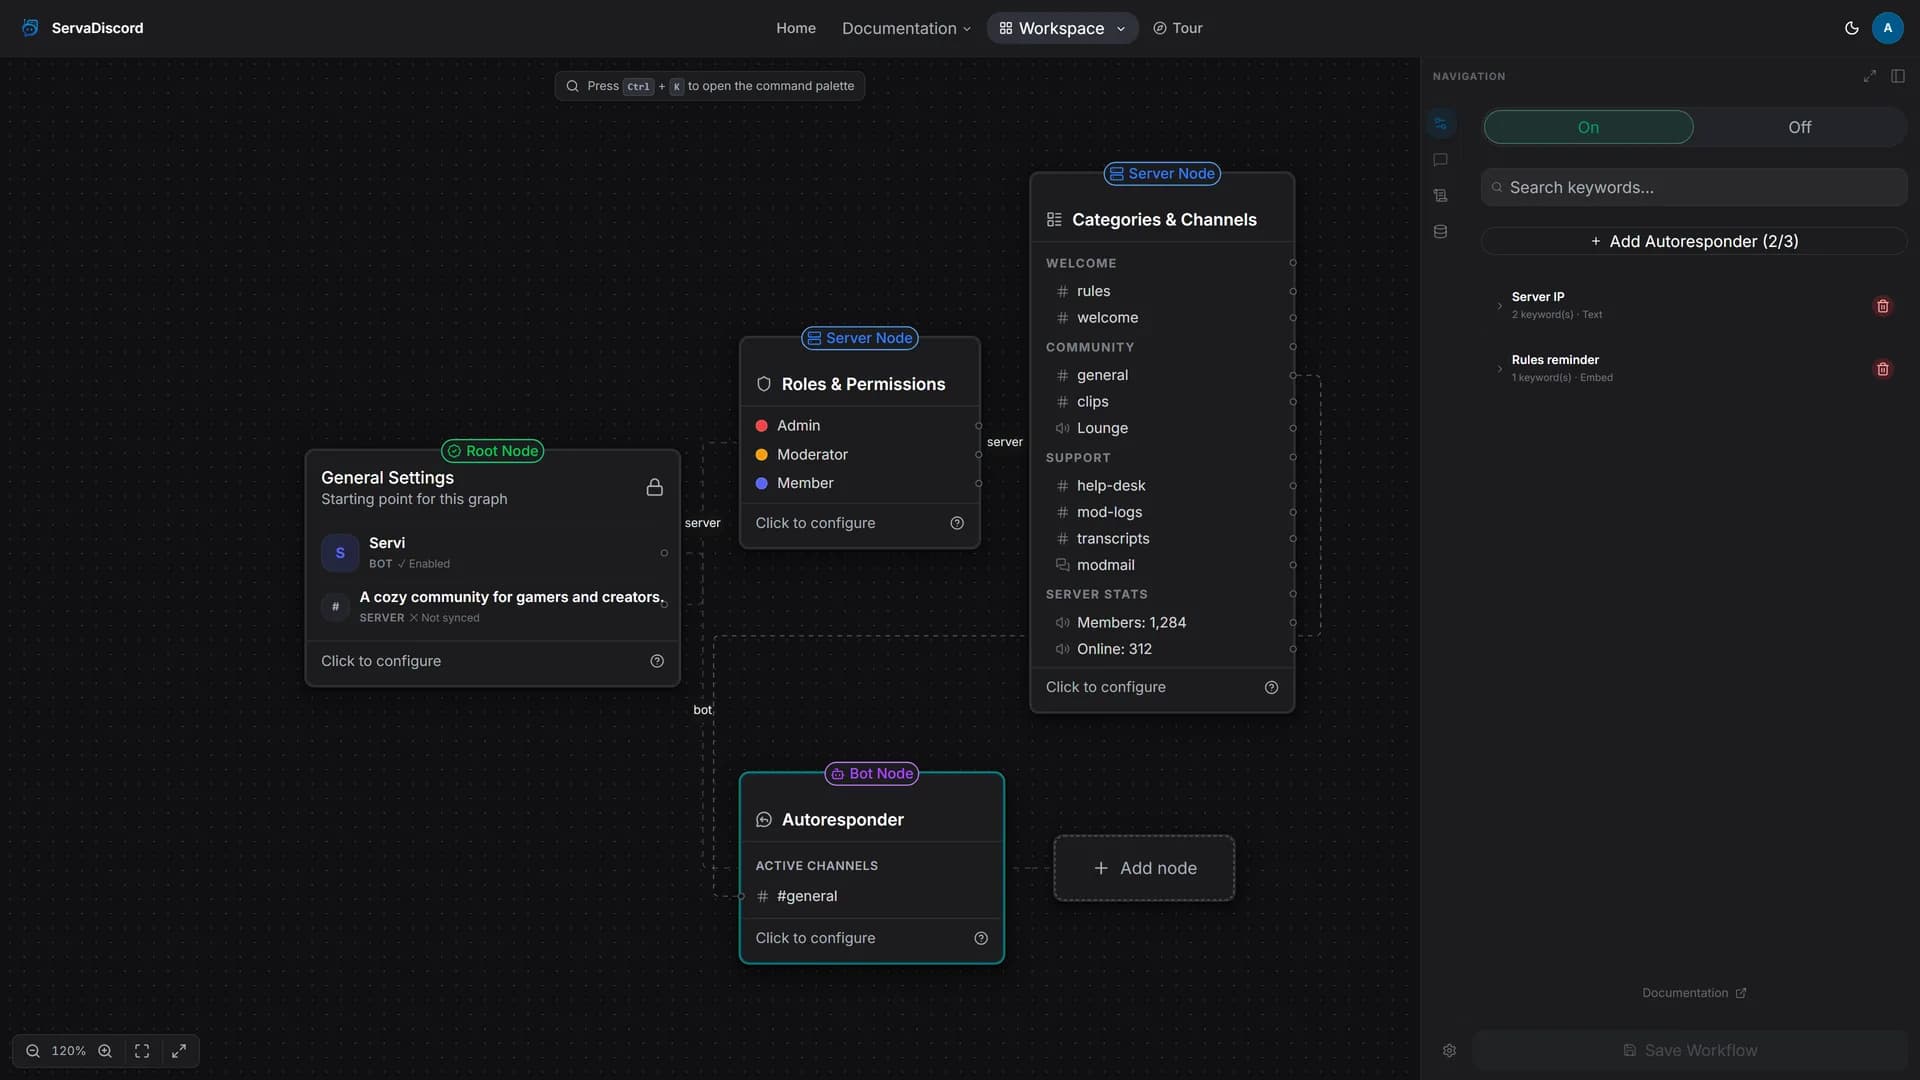The width and height of the screenshot is (1920, 1080).
Task: Open the Documentation external link
Action: (1694, 993)
